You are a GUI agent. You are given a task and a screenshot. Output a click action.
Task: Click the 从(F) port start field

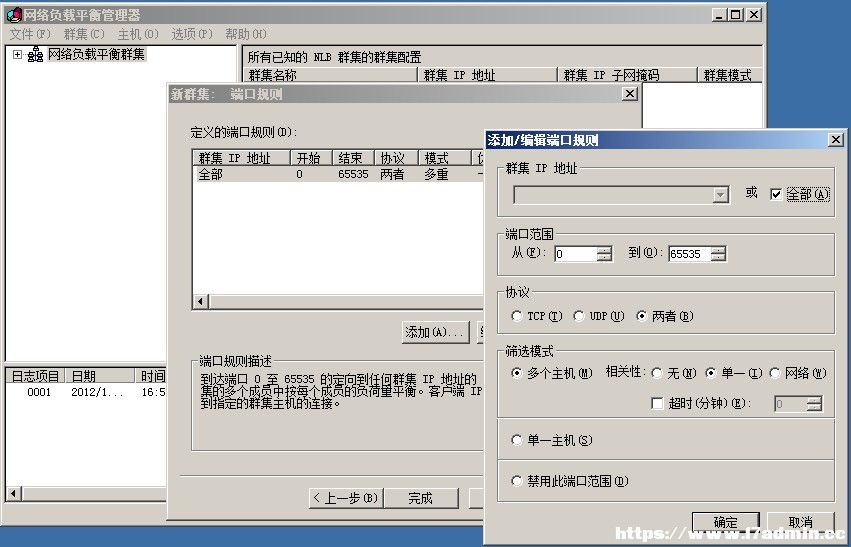tap(575, 253)
